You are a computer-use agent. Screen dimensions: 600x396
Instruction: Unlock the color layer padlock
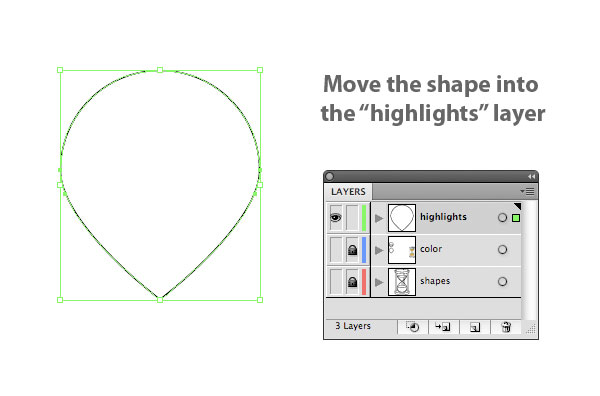point(352,250)
